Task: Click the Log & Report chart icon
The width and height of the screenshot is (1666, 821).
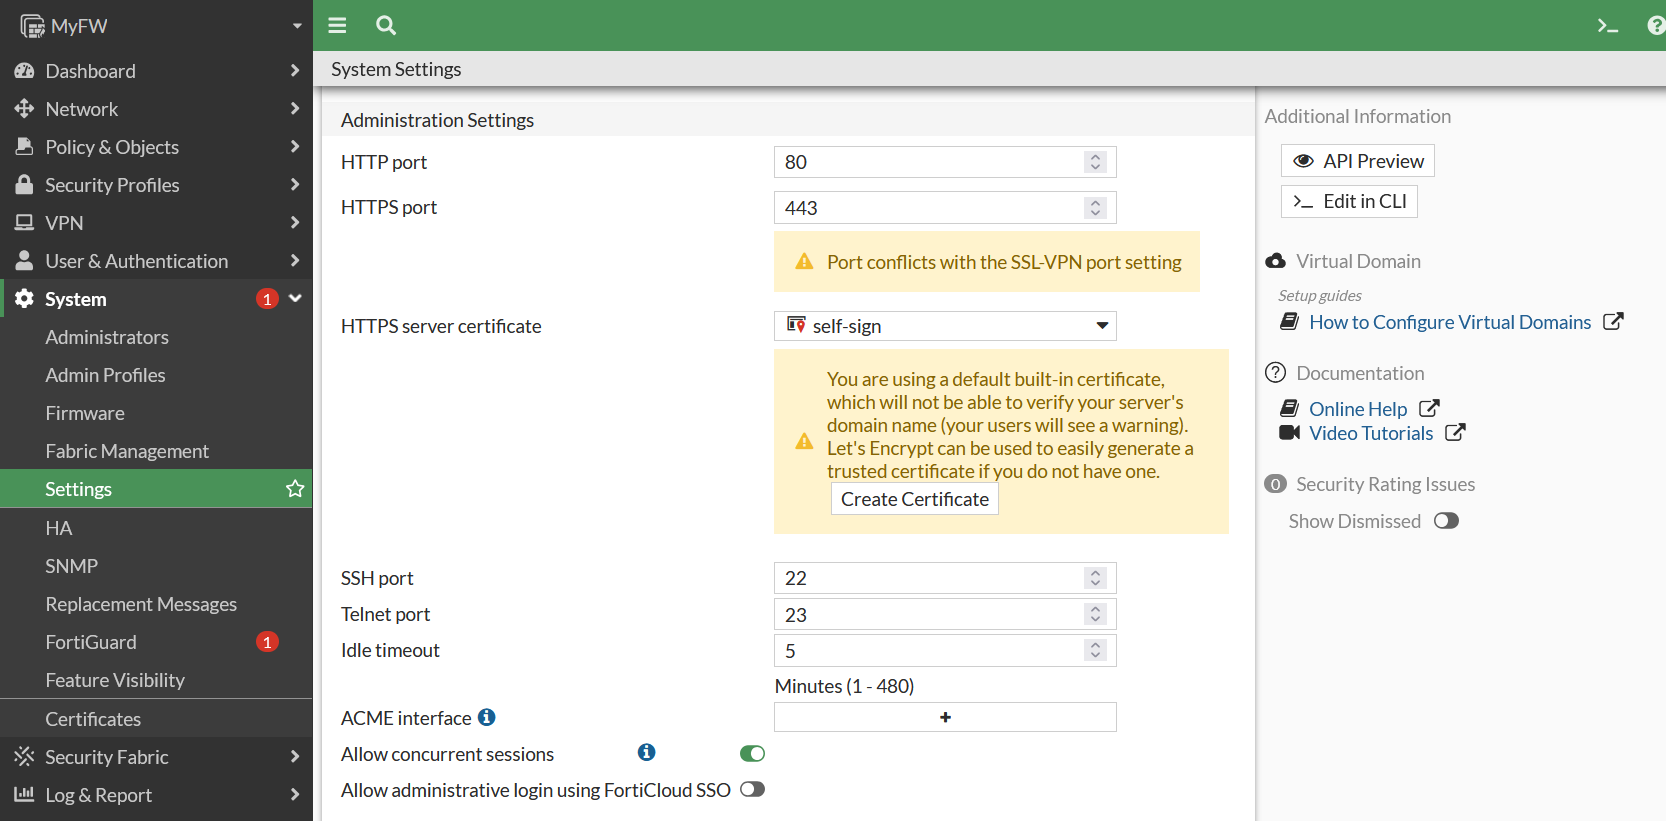Action: 25,795
